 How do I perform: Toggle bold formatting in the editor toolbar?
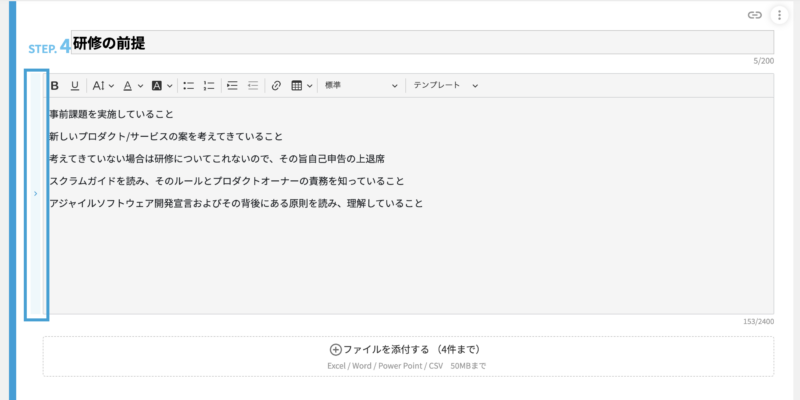(x=55, y=86)
